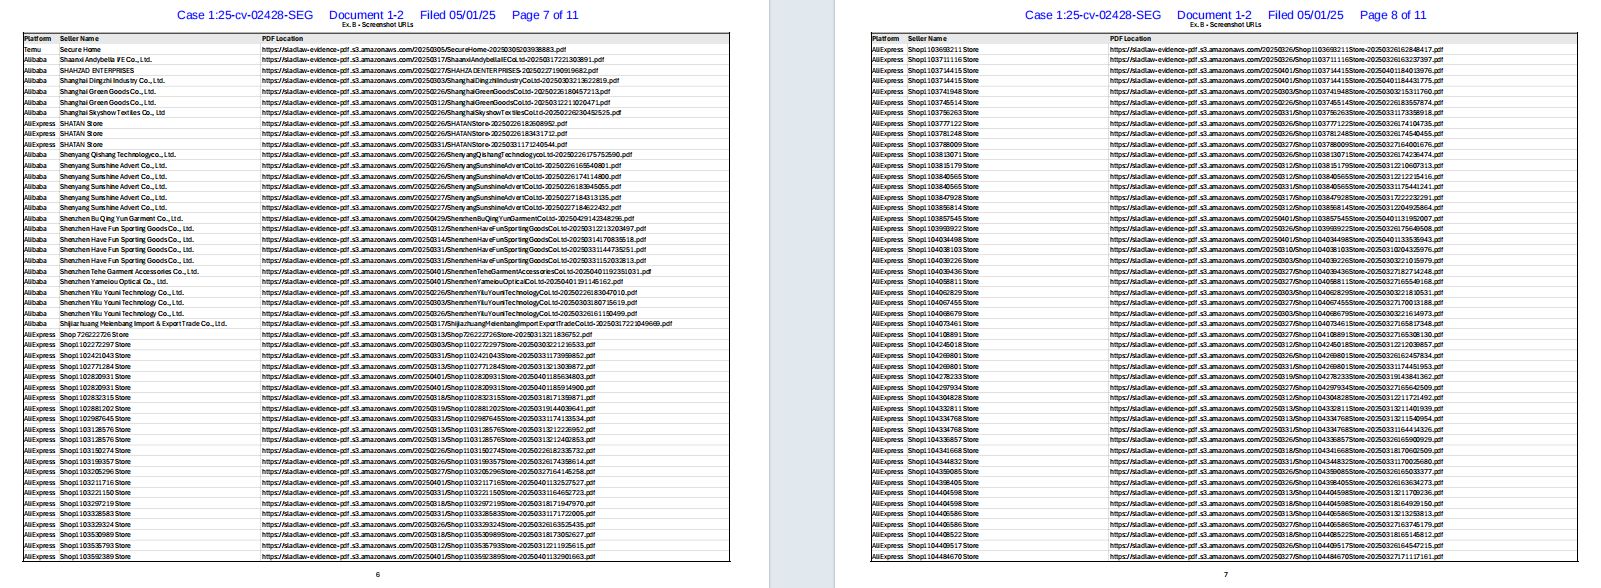This screenshot has width=1601, height=588.
Task: Click the Shenyang Qishang Technology seller name
Action: point(117,155)
